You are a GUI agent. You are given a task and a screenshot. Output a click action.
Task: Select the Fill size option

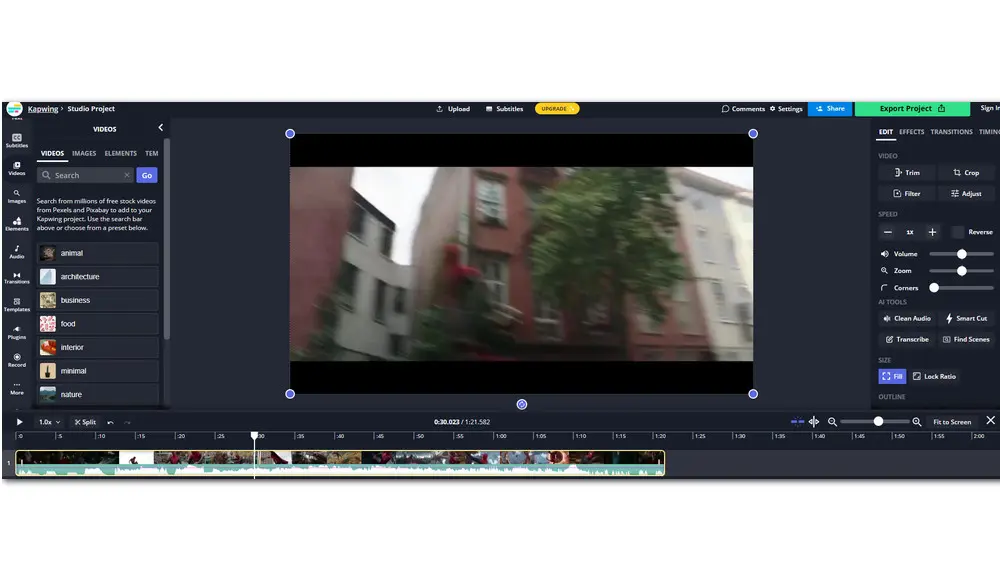892,376
